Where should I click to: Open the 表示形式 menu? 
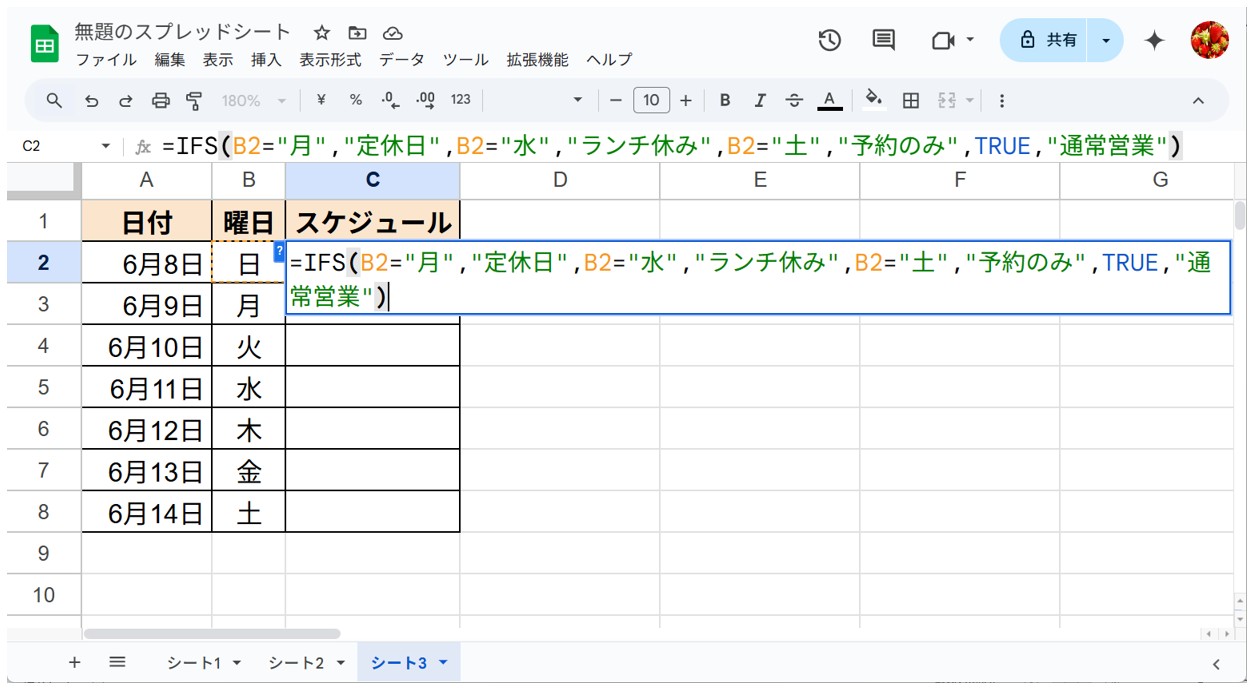(330, 60)
